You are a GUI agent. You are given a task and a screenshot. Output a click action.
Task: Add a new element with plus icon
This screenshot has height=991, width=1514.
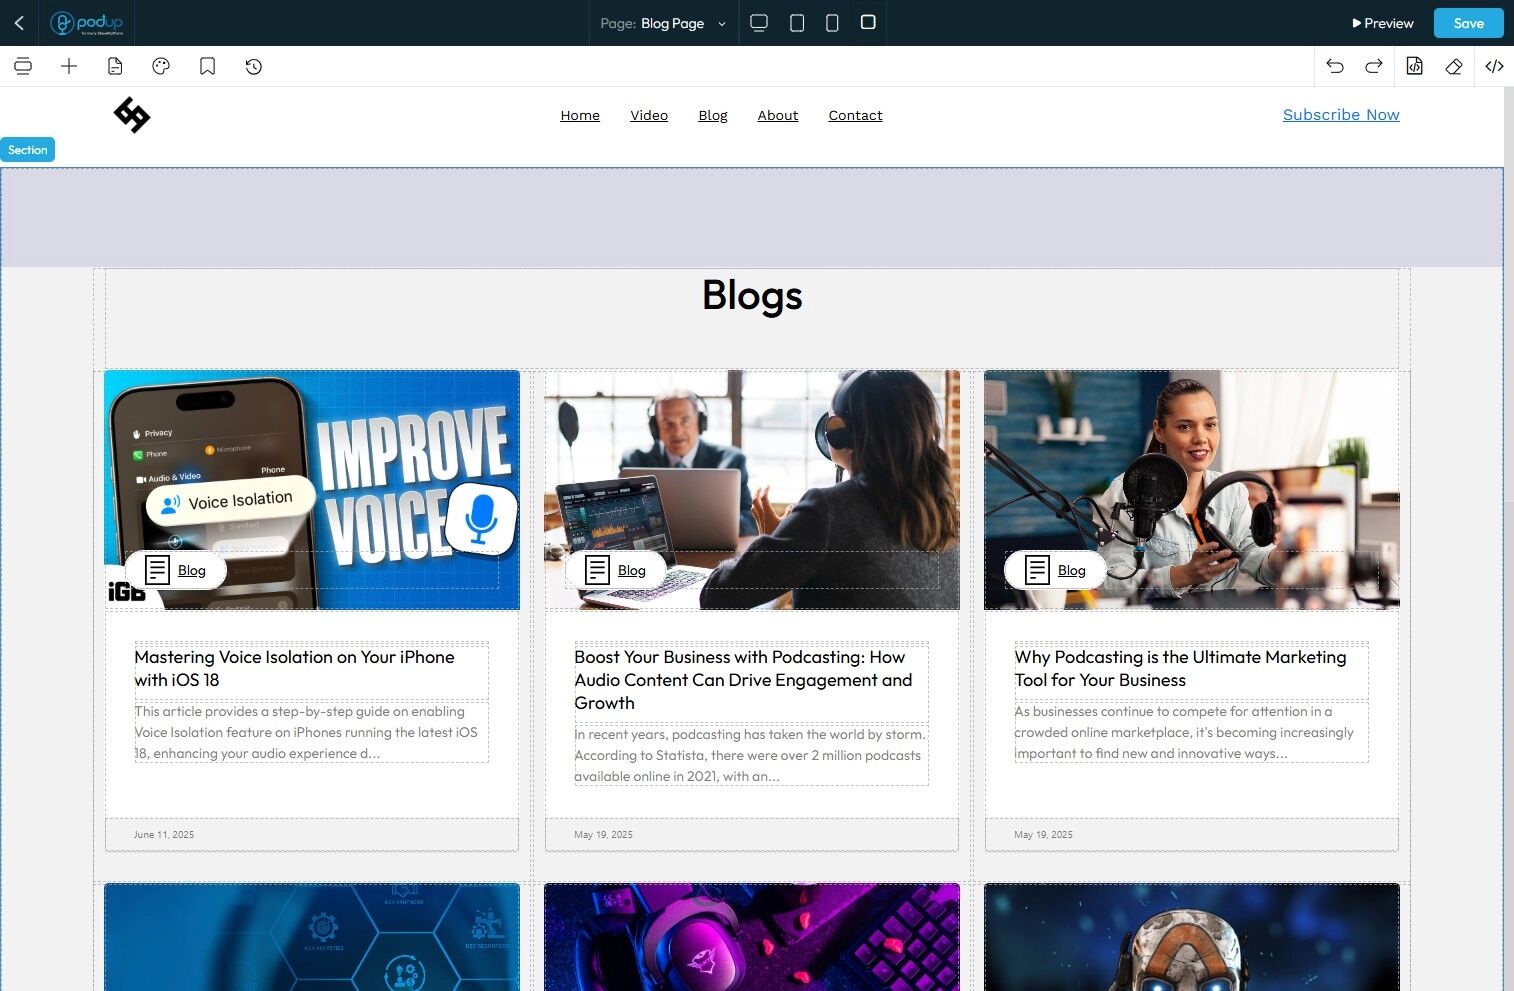coord(69,66)
